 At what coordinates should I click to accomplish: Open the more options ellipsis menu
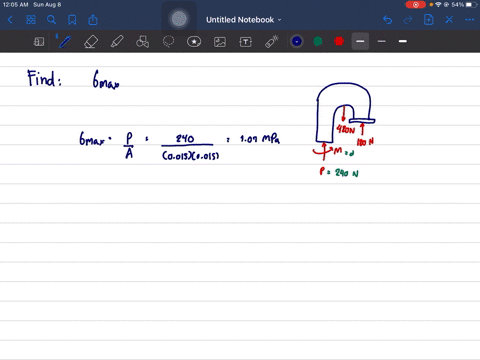[470, 20]
